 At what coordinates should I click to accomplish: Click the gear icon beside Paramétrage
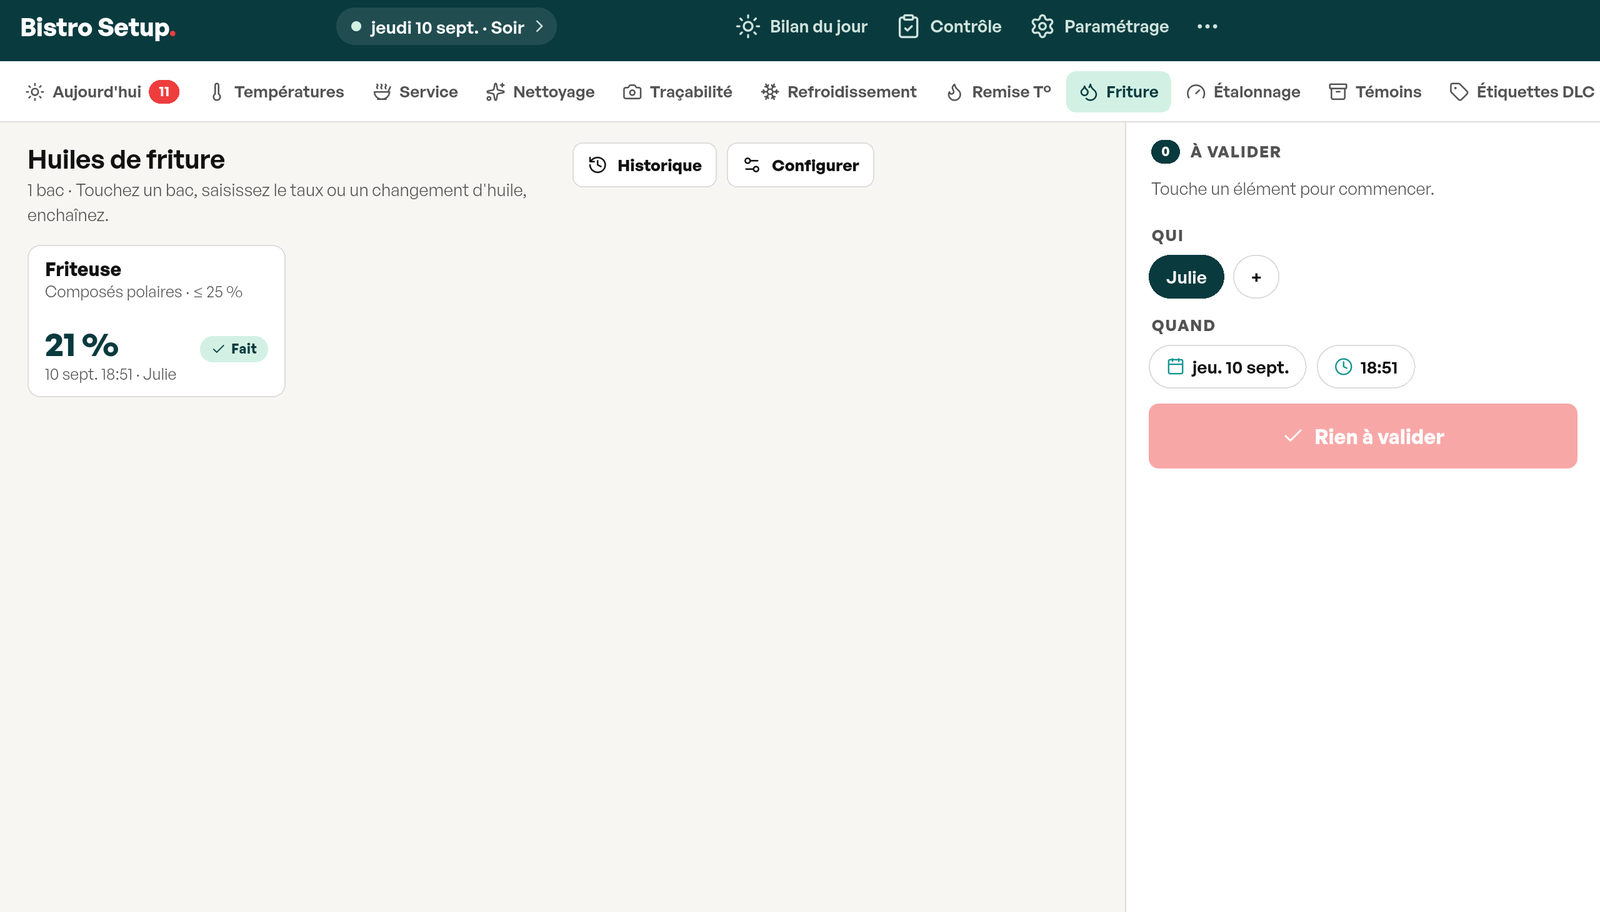click(1042, 27)
